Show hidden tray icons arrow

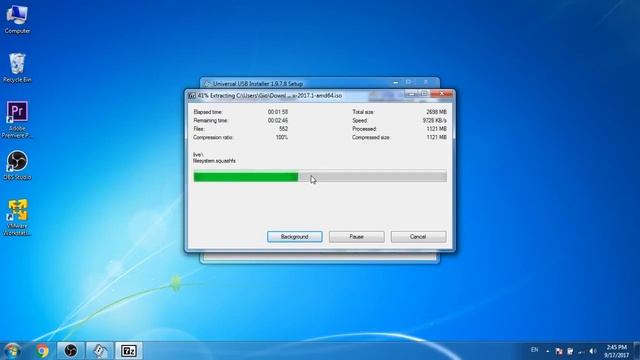(x=547, y=351)
